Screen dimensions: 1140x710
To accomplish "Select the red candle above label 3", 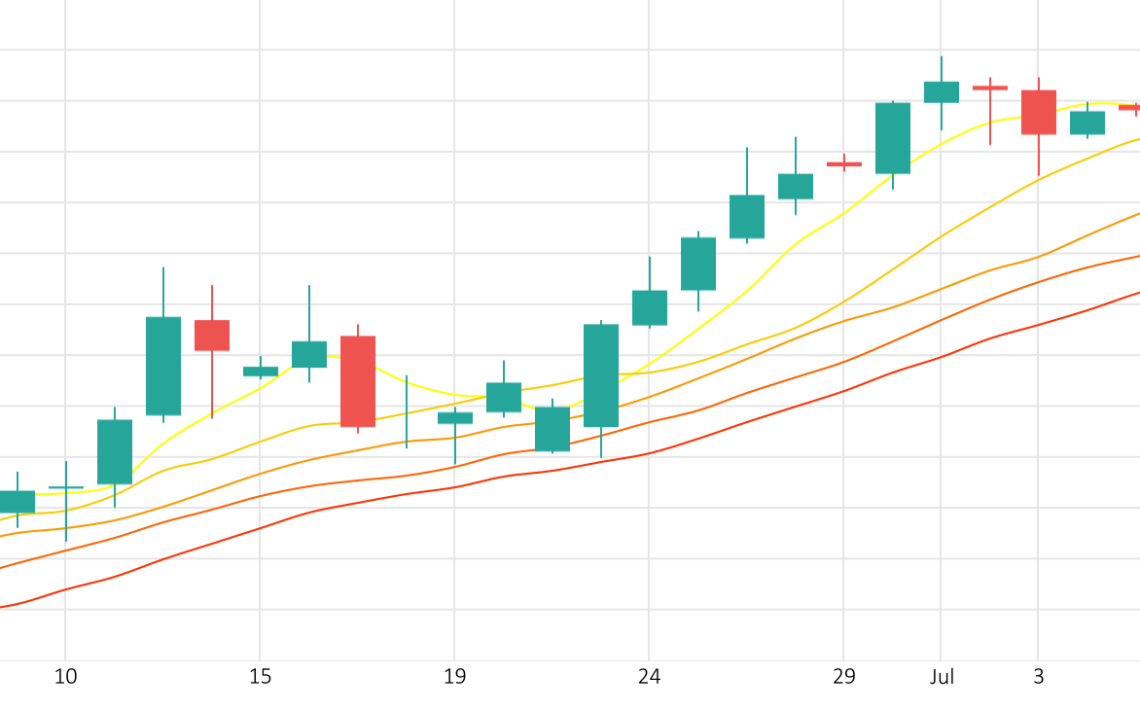I will tap(1039, 112).
